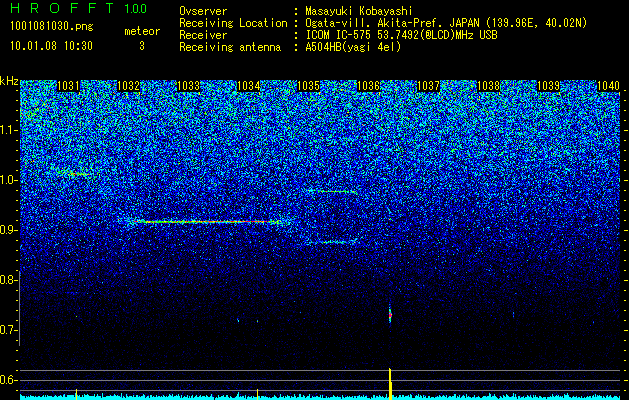The width and height of the screenshot is (629, 400).
Task: Click the 1035 time marker
Action: pyautogui.click(x=308, y=86)
